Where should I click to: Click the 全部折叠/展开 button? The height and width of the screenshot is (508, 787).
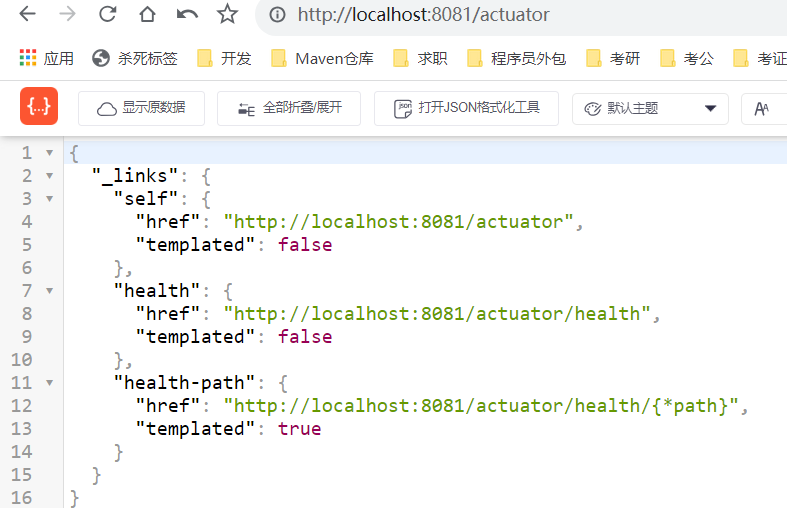pyautogui.click(x=289, y=108)
